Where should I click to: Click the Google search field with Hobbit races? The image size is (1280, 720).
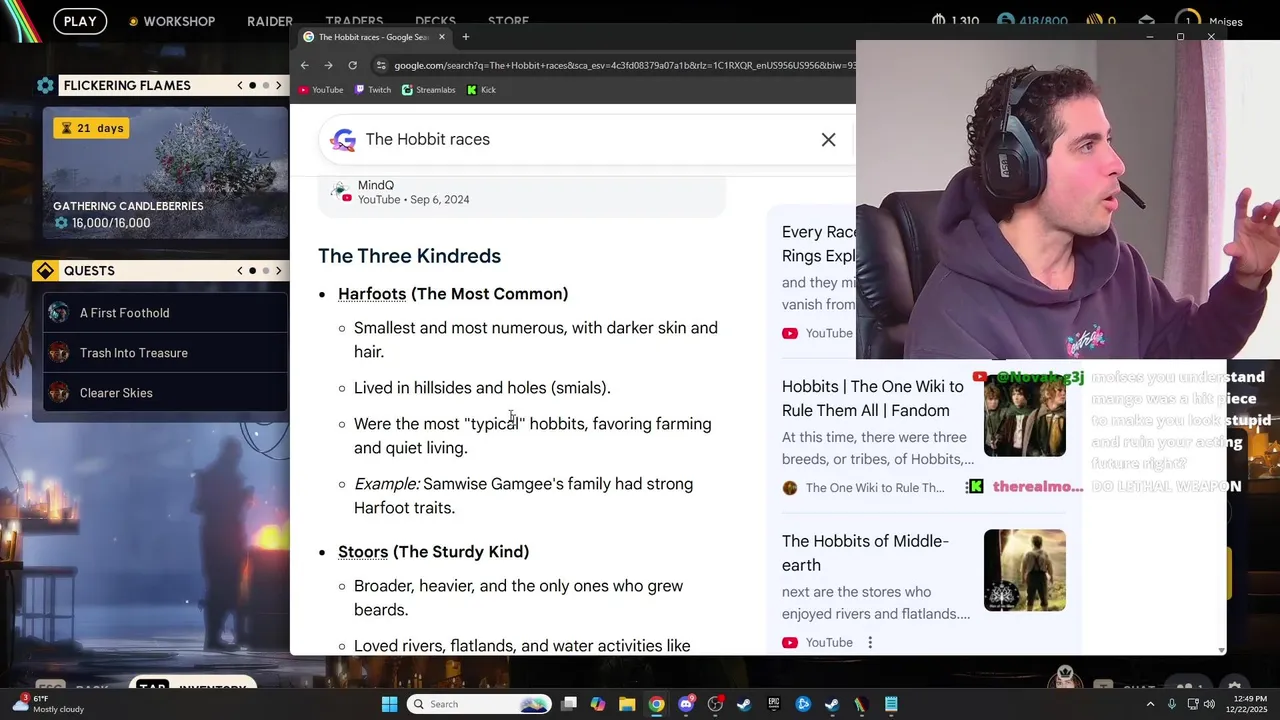pos(585,140)
